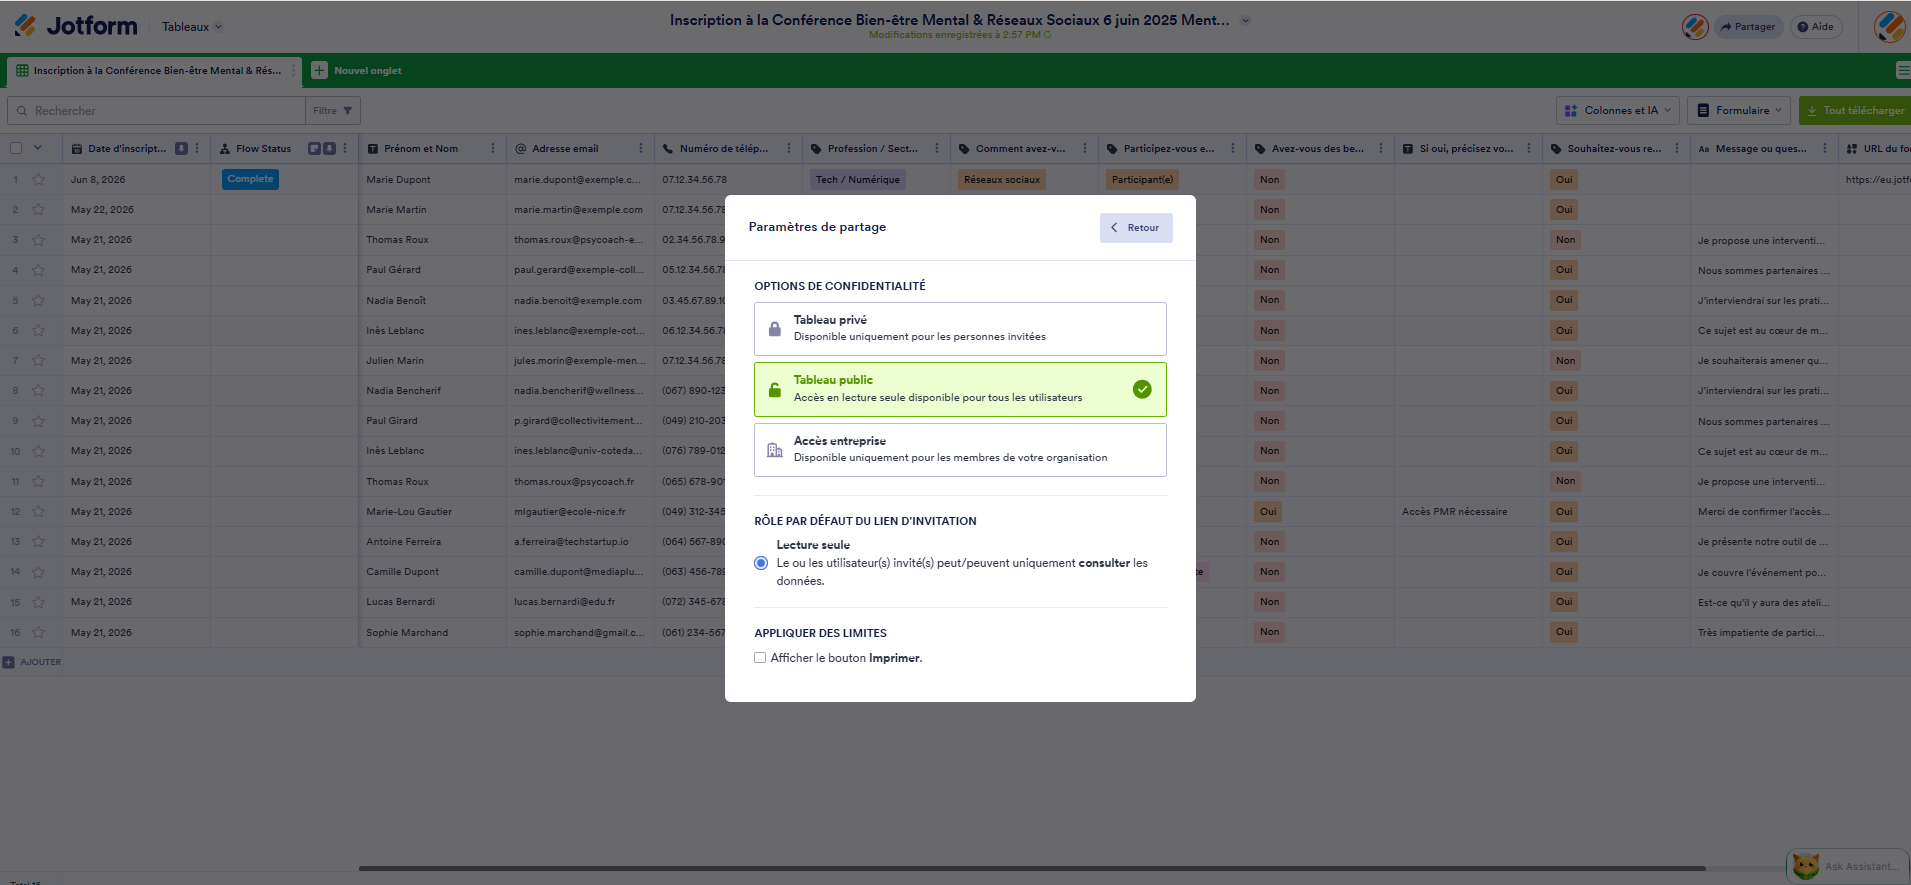Star the Sophie Marchand row
This screenshot has height=885, width=1911.
(38, 633)
